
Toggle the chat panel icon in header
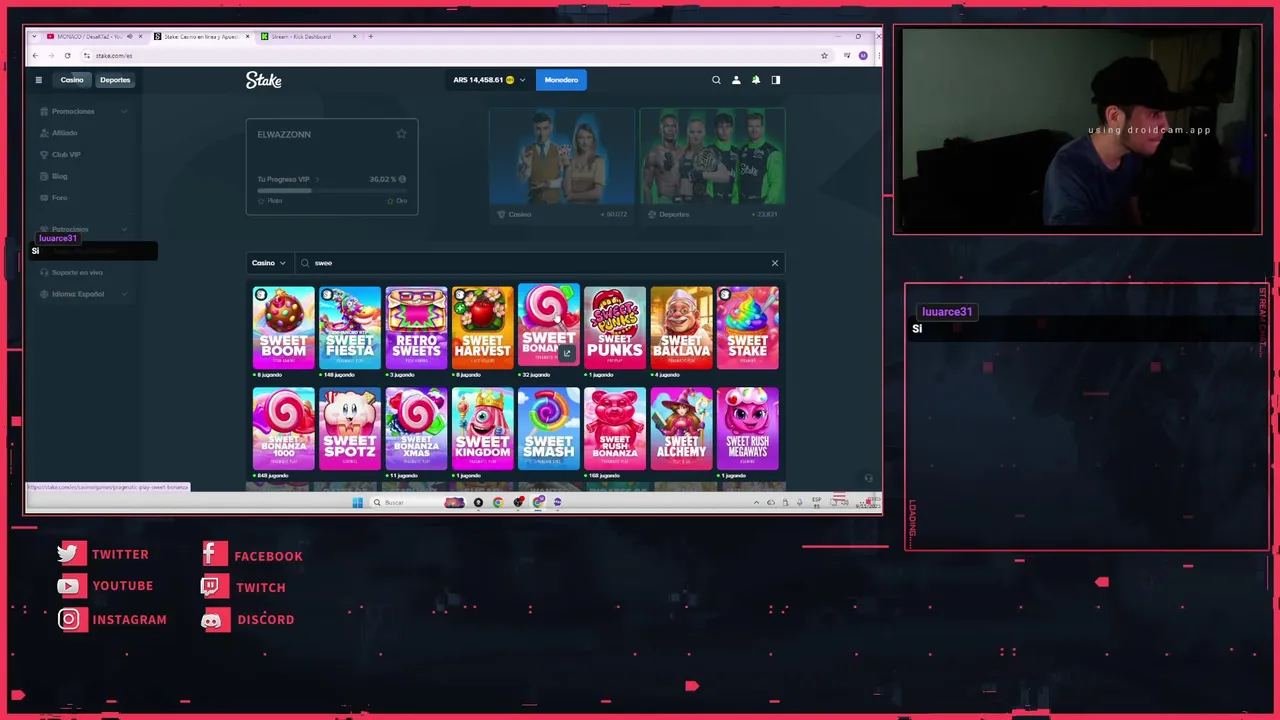coord(775,80)
